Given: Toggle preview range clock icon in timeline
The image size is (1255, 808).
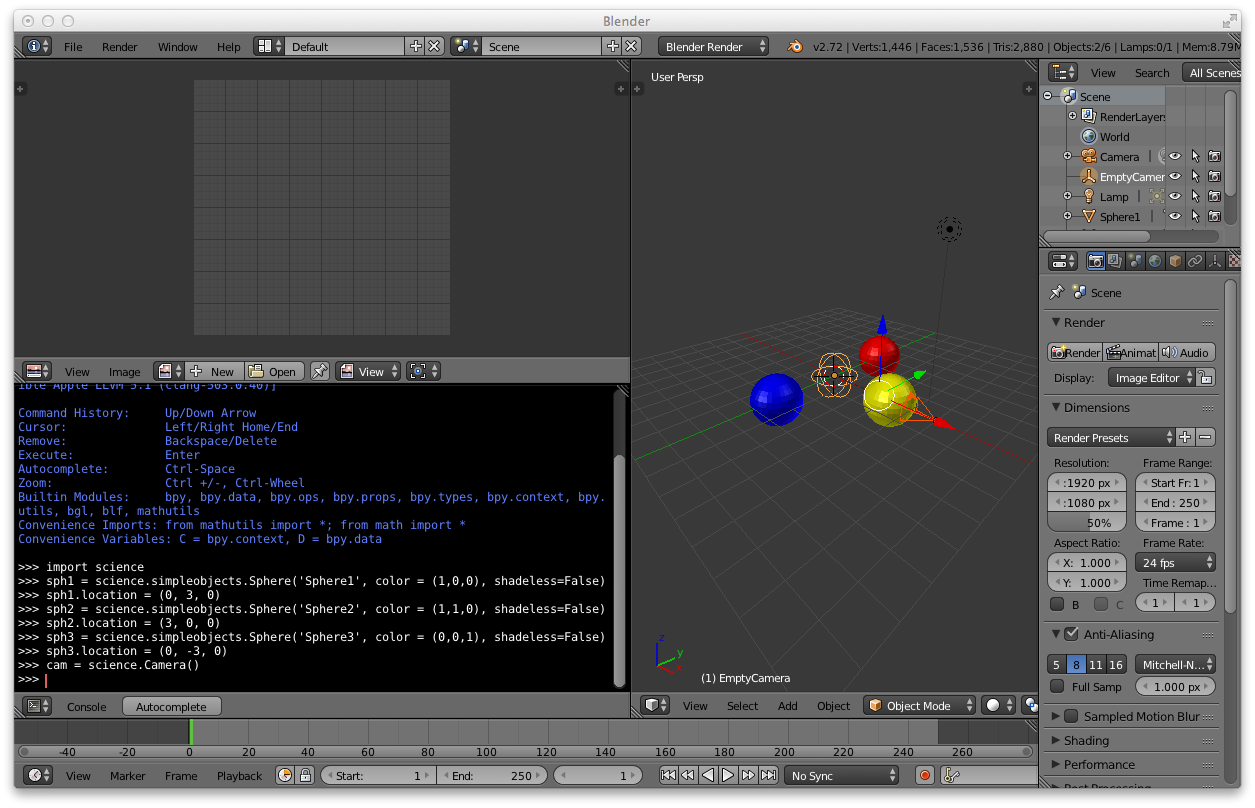Looking at the screenshot, I should [285, 775].
